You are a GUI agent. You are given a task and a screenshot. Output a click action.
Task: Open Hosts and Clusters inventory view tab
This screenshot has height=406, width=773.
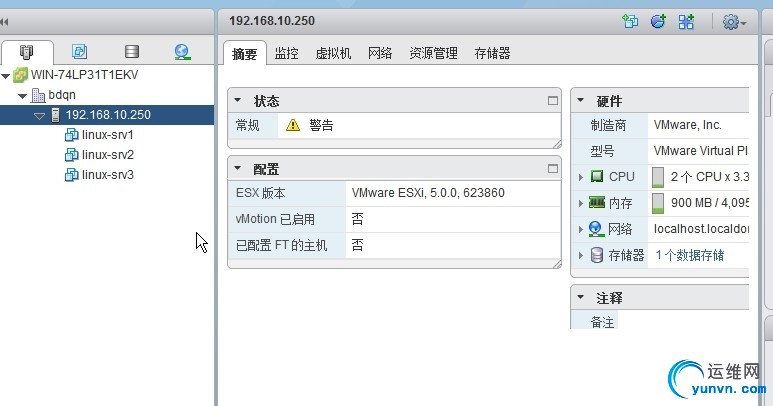(26, 52)
